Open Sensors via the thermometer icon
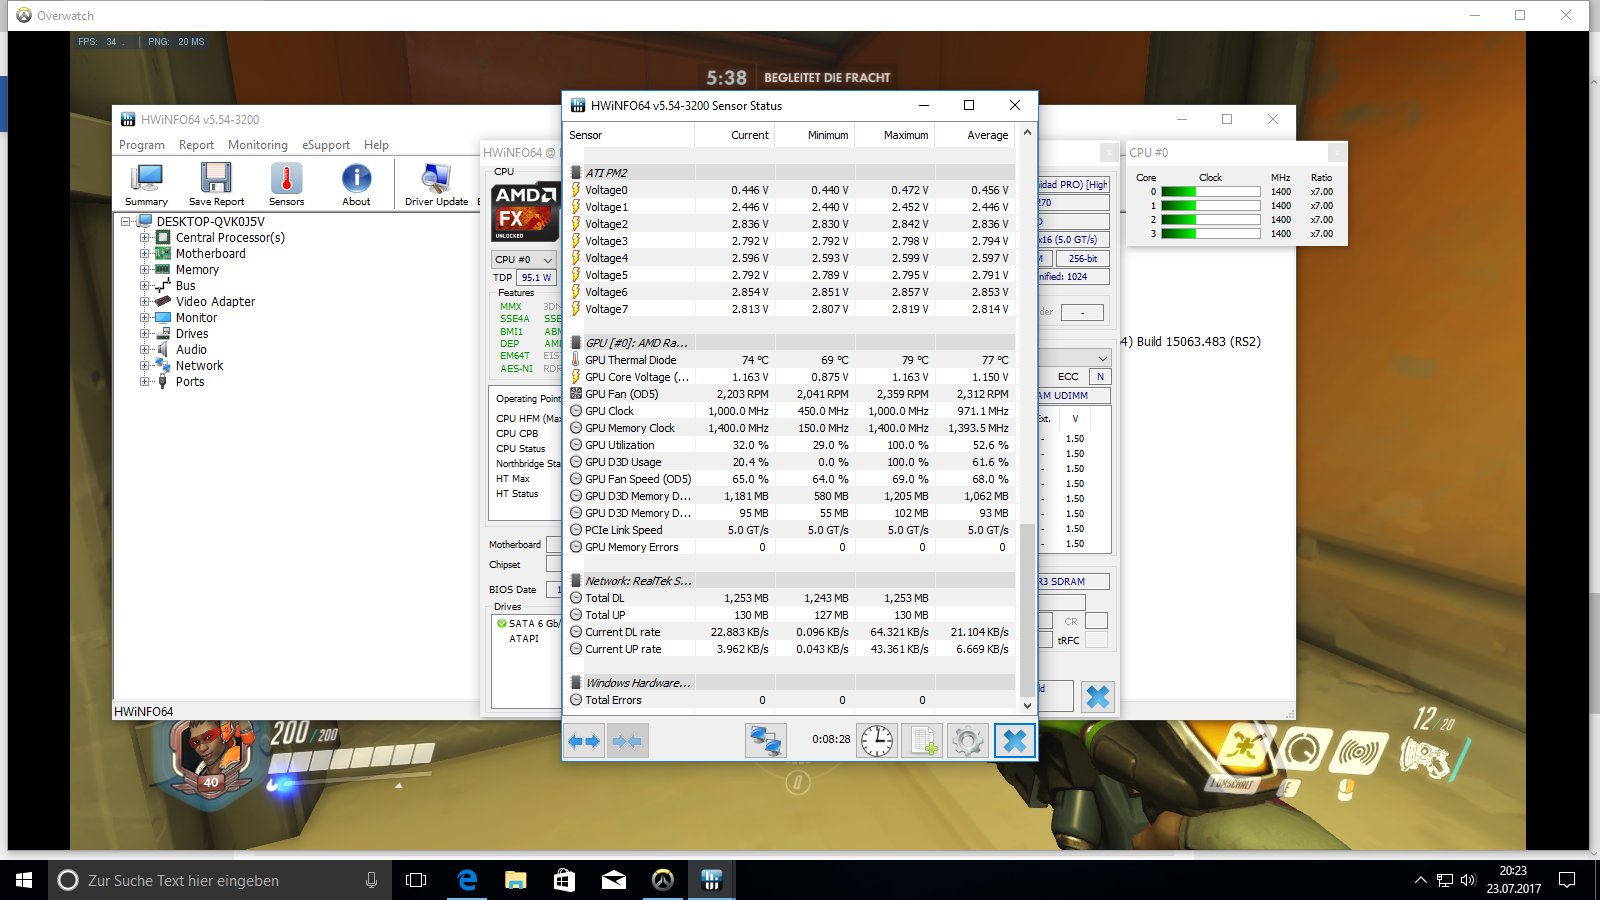This screenshot has width=1600, height=900. point(286,184)
